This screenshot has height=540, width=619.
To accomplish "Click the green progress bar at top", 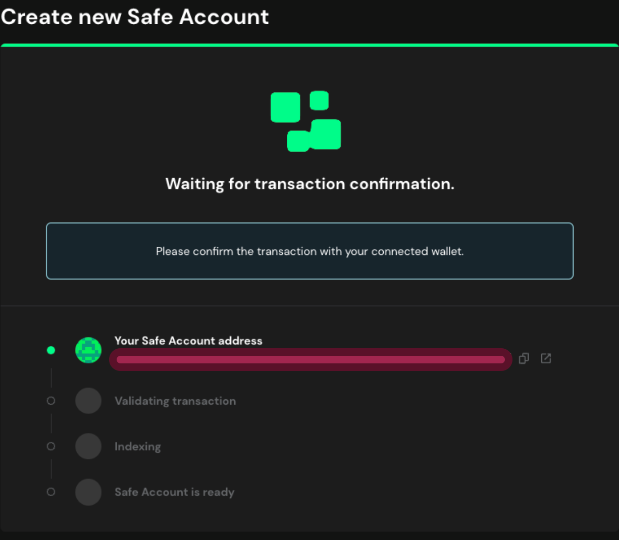I will [310, 45].
